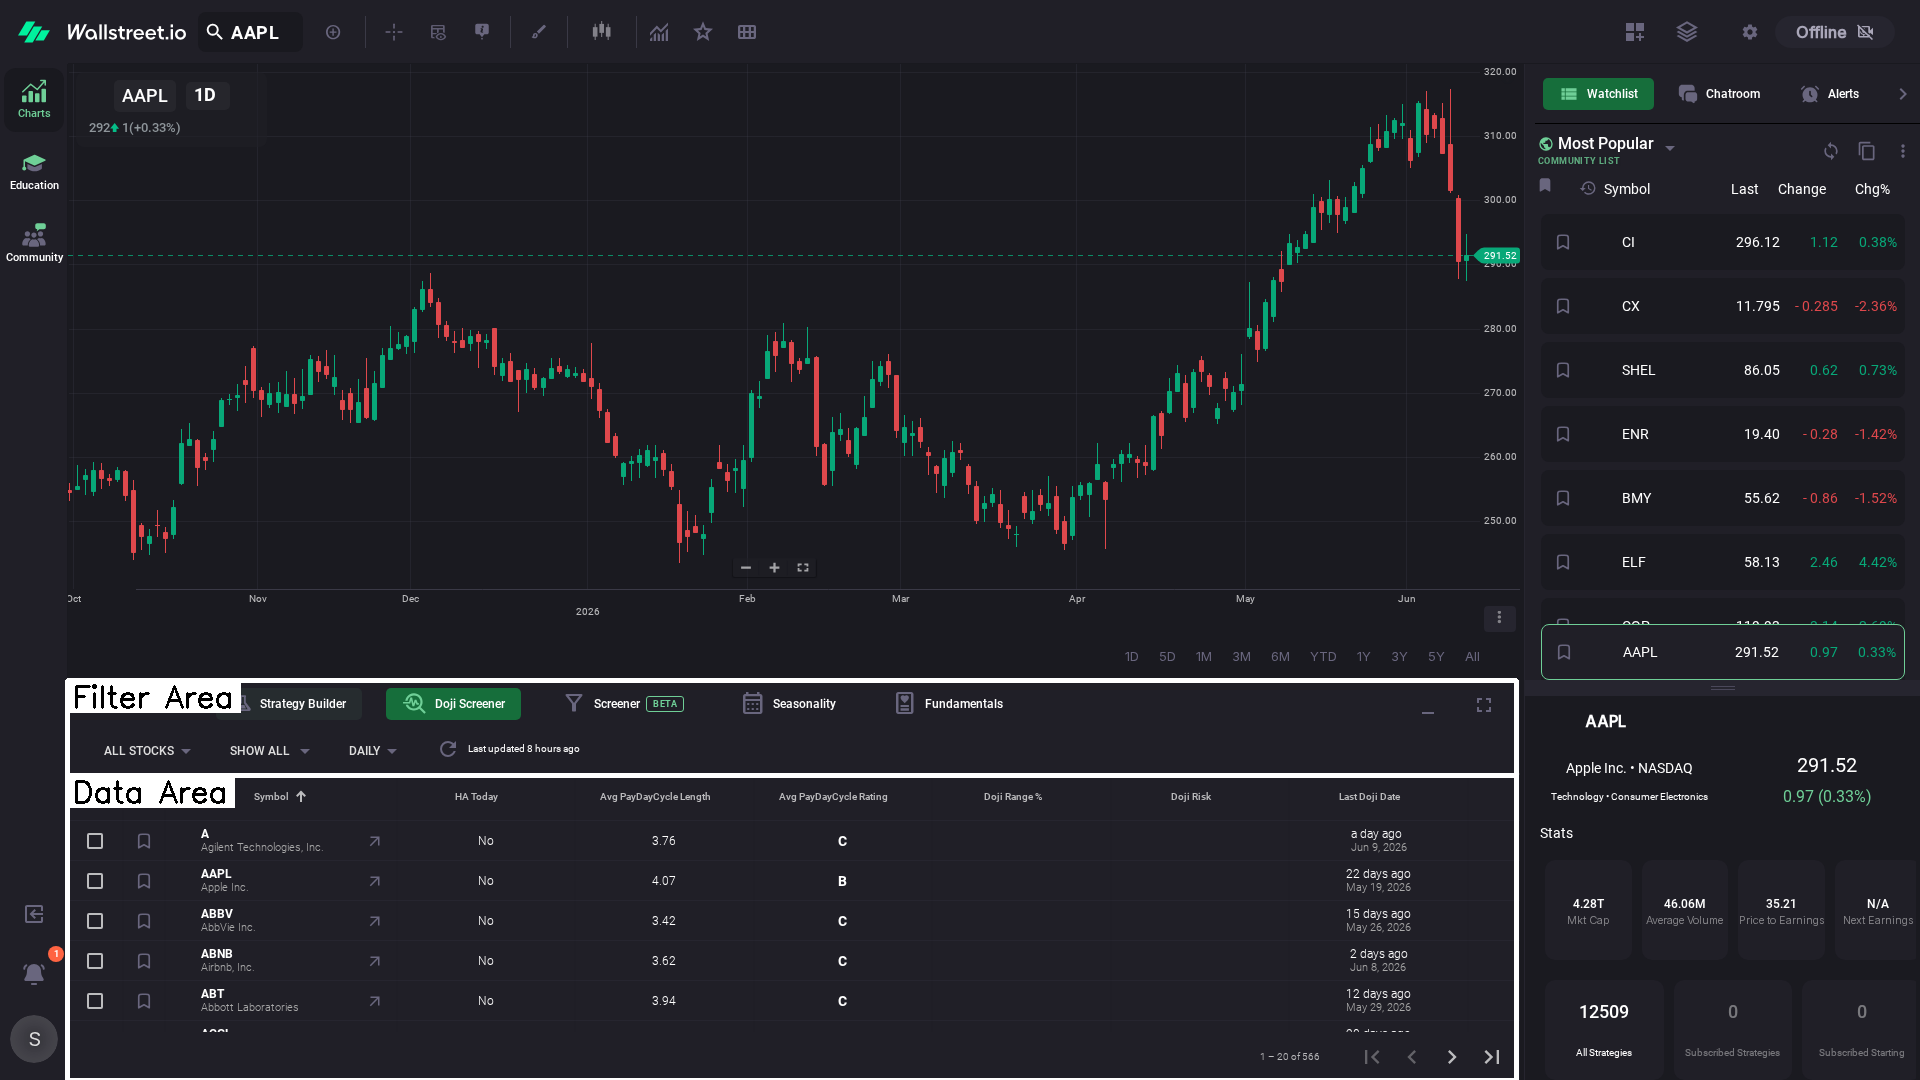Check the ABNB row checkbox

click(95, 961)
